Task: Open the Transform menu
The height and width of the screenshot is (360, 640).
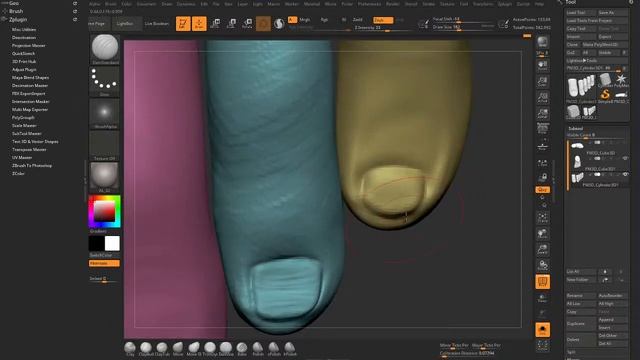Action: (x=482, y=4)
